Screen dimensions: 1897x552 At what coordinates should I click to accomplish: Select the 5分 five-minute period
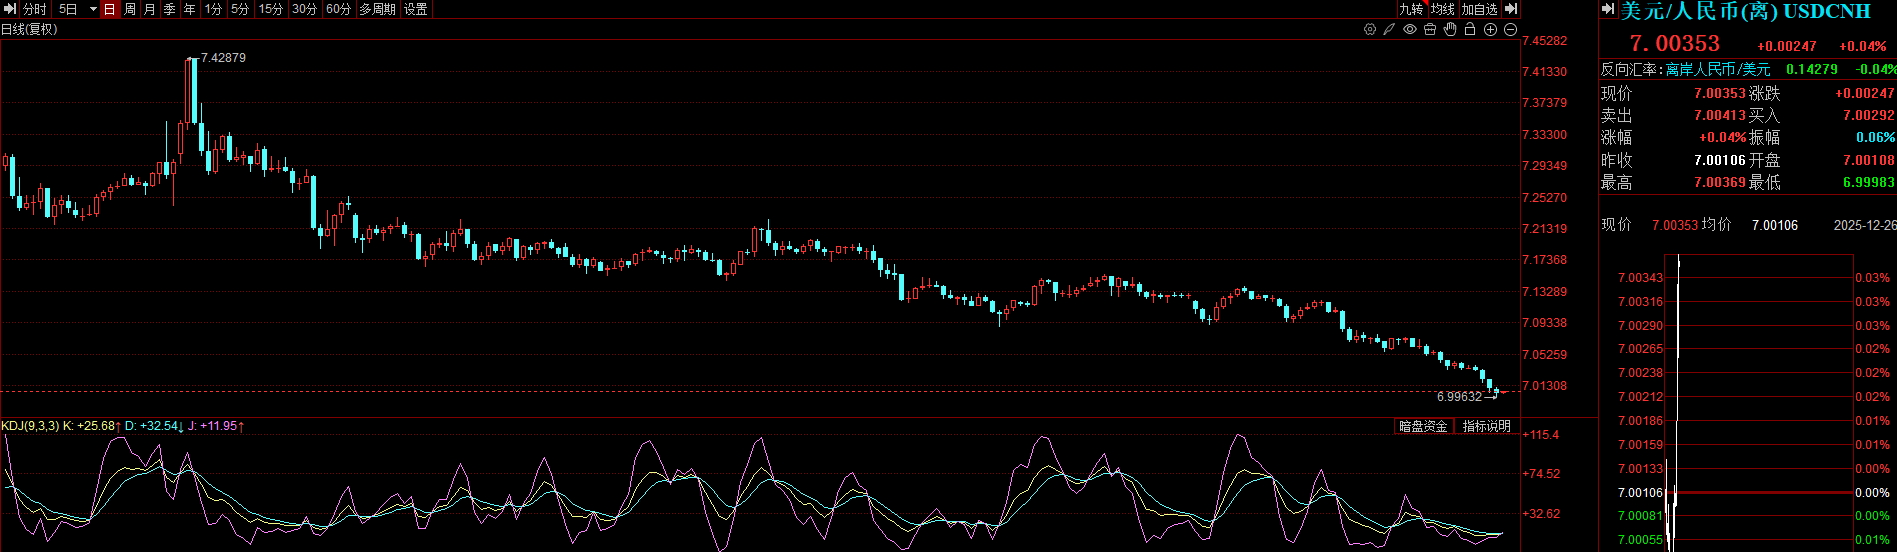point(240,9)
